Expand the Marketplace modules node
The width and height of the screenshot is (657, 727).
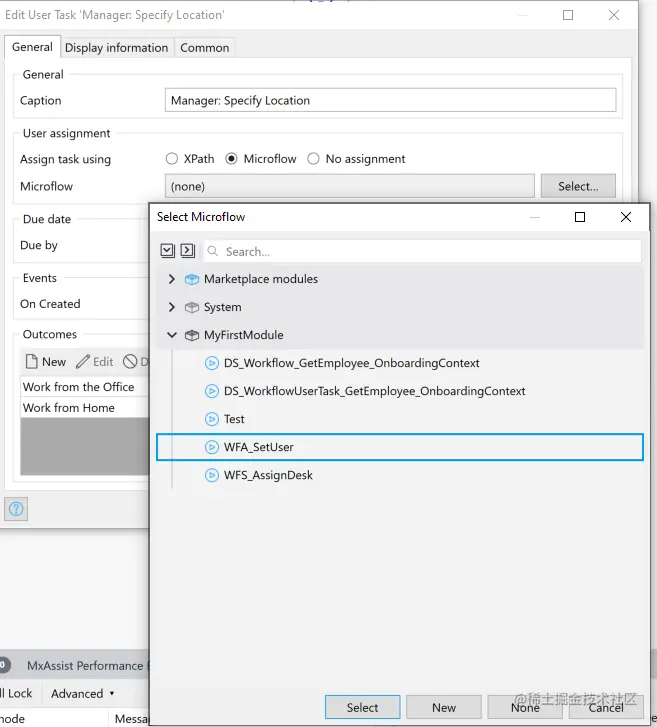pos(172,279)
